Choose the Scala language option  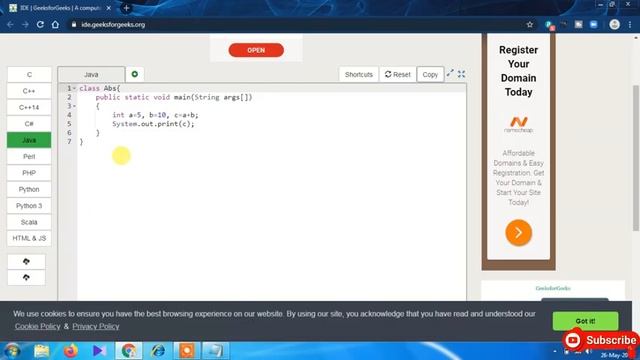29,222
